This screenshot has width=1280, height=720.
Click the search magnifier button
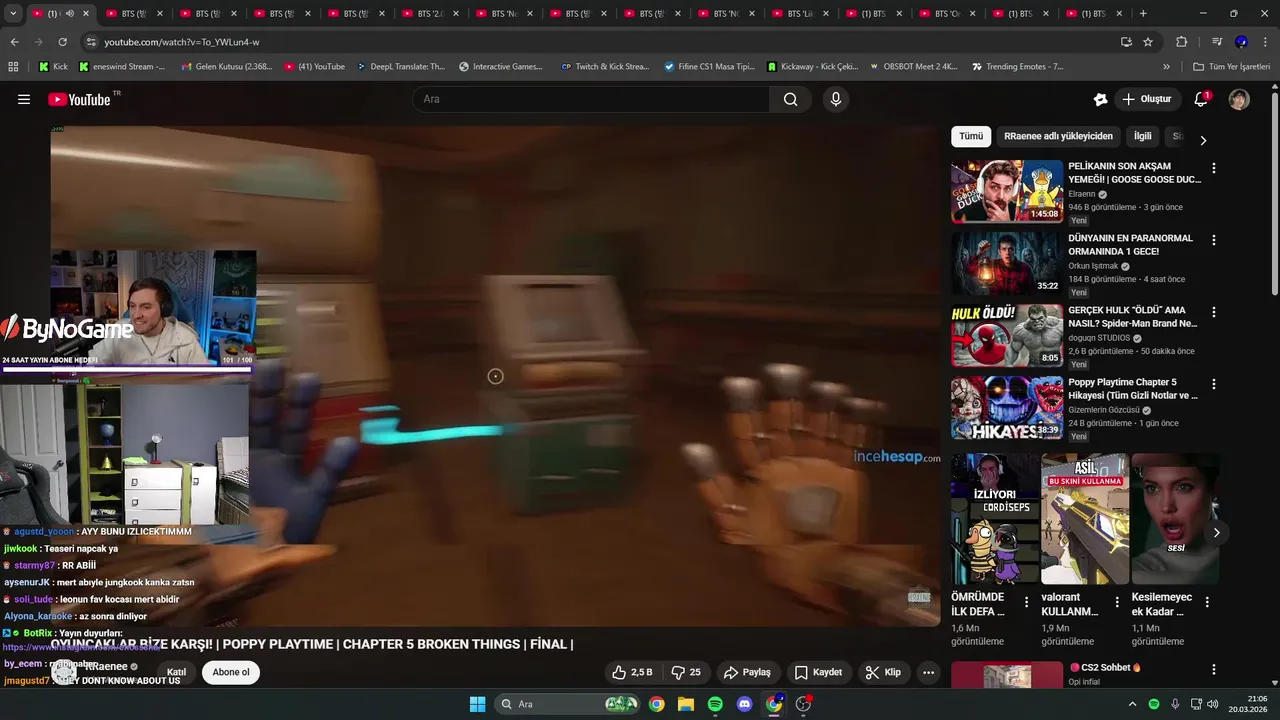point(791,99)
